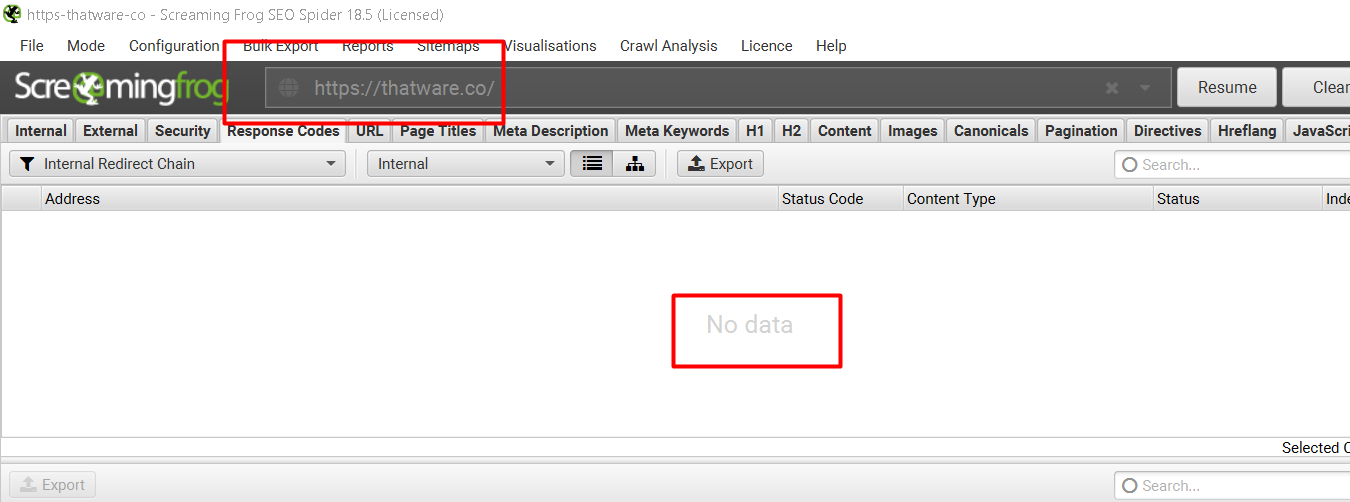Open the Internal scope dropdown

(465, 164)
